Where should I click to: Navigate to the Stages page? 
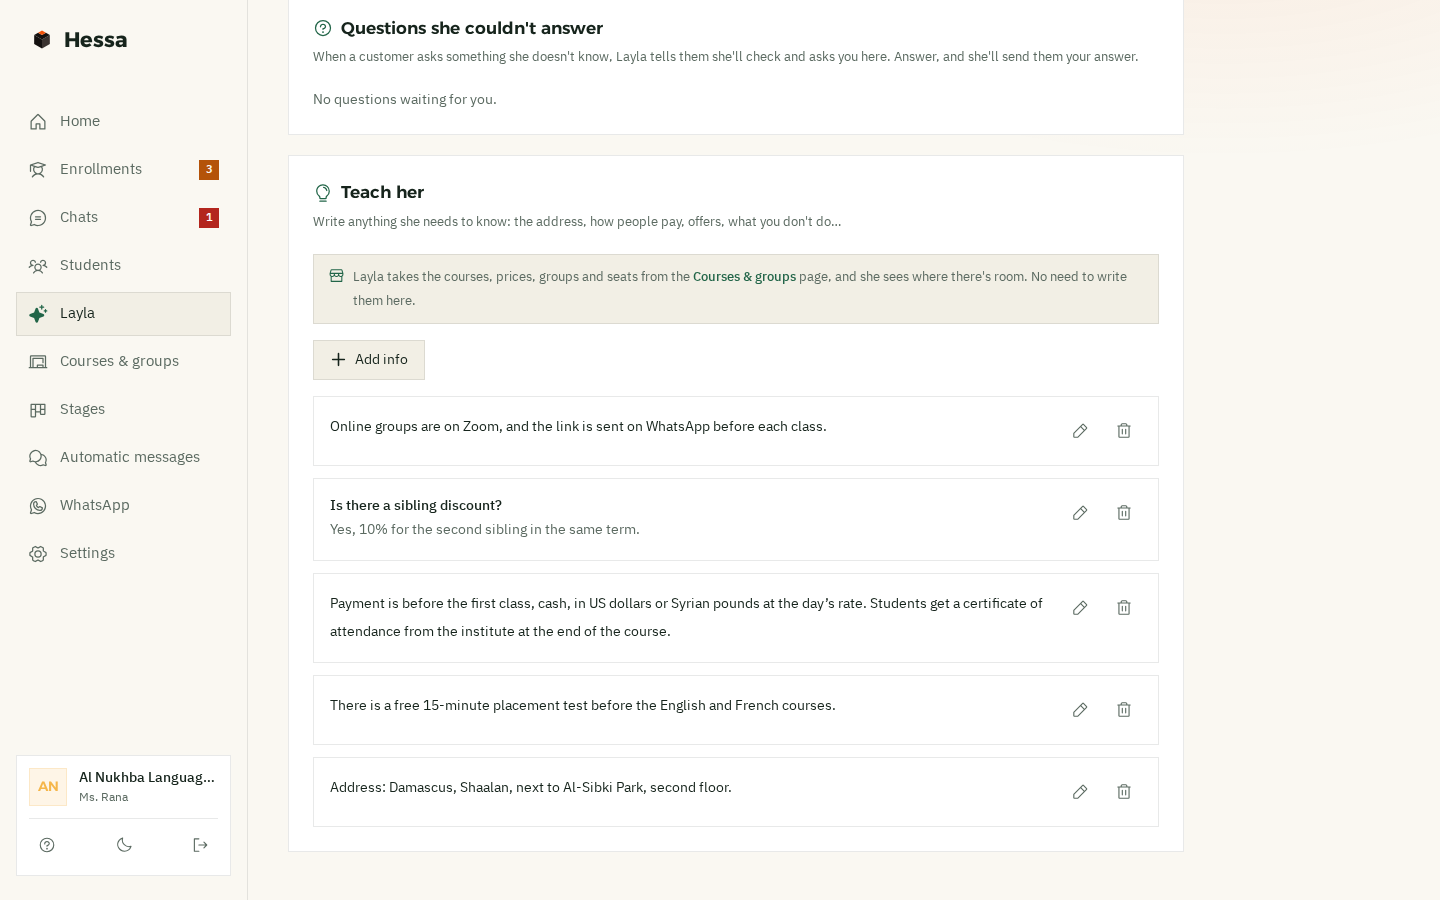(x=123, y=410)
